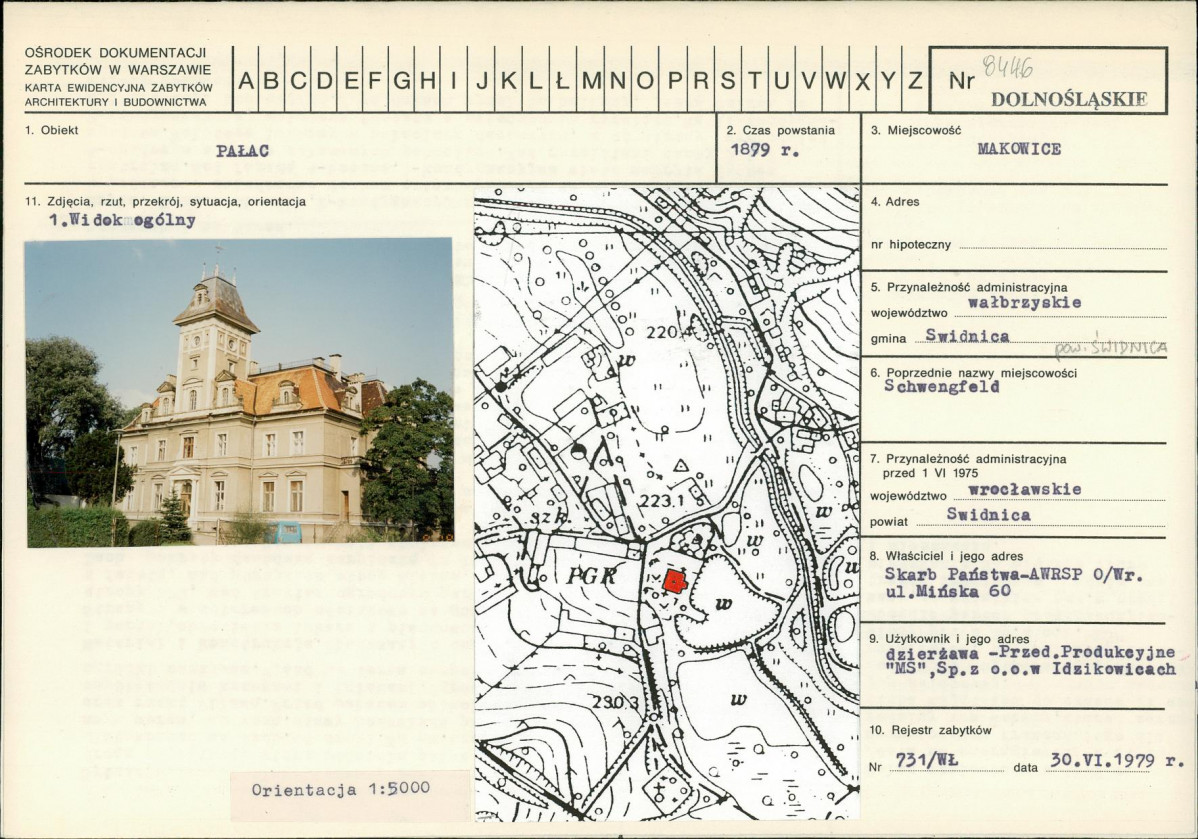Screen dimensions: 1198x839
Task: Click letter box Ł in alphabet index
Action: 562,79
